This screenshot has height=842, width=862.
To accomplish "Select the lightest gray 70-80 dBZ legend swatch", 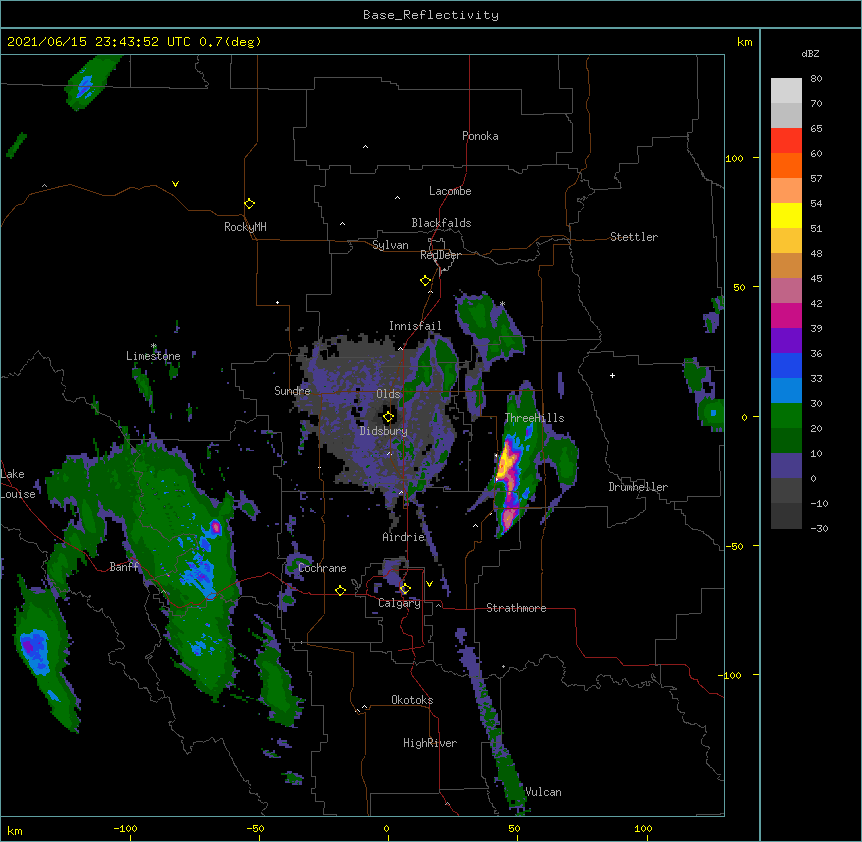I will (x=786, y=91).
